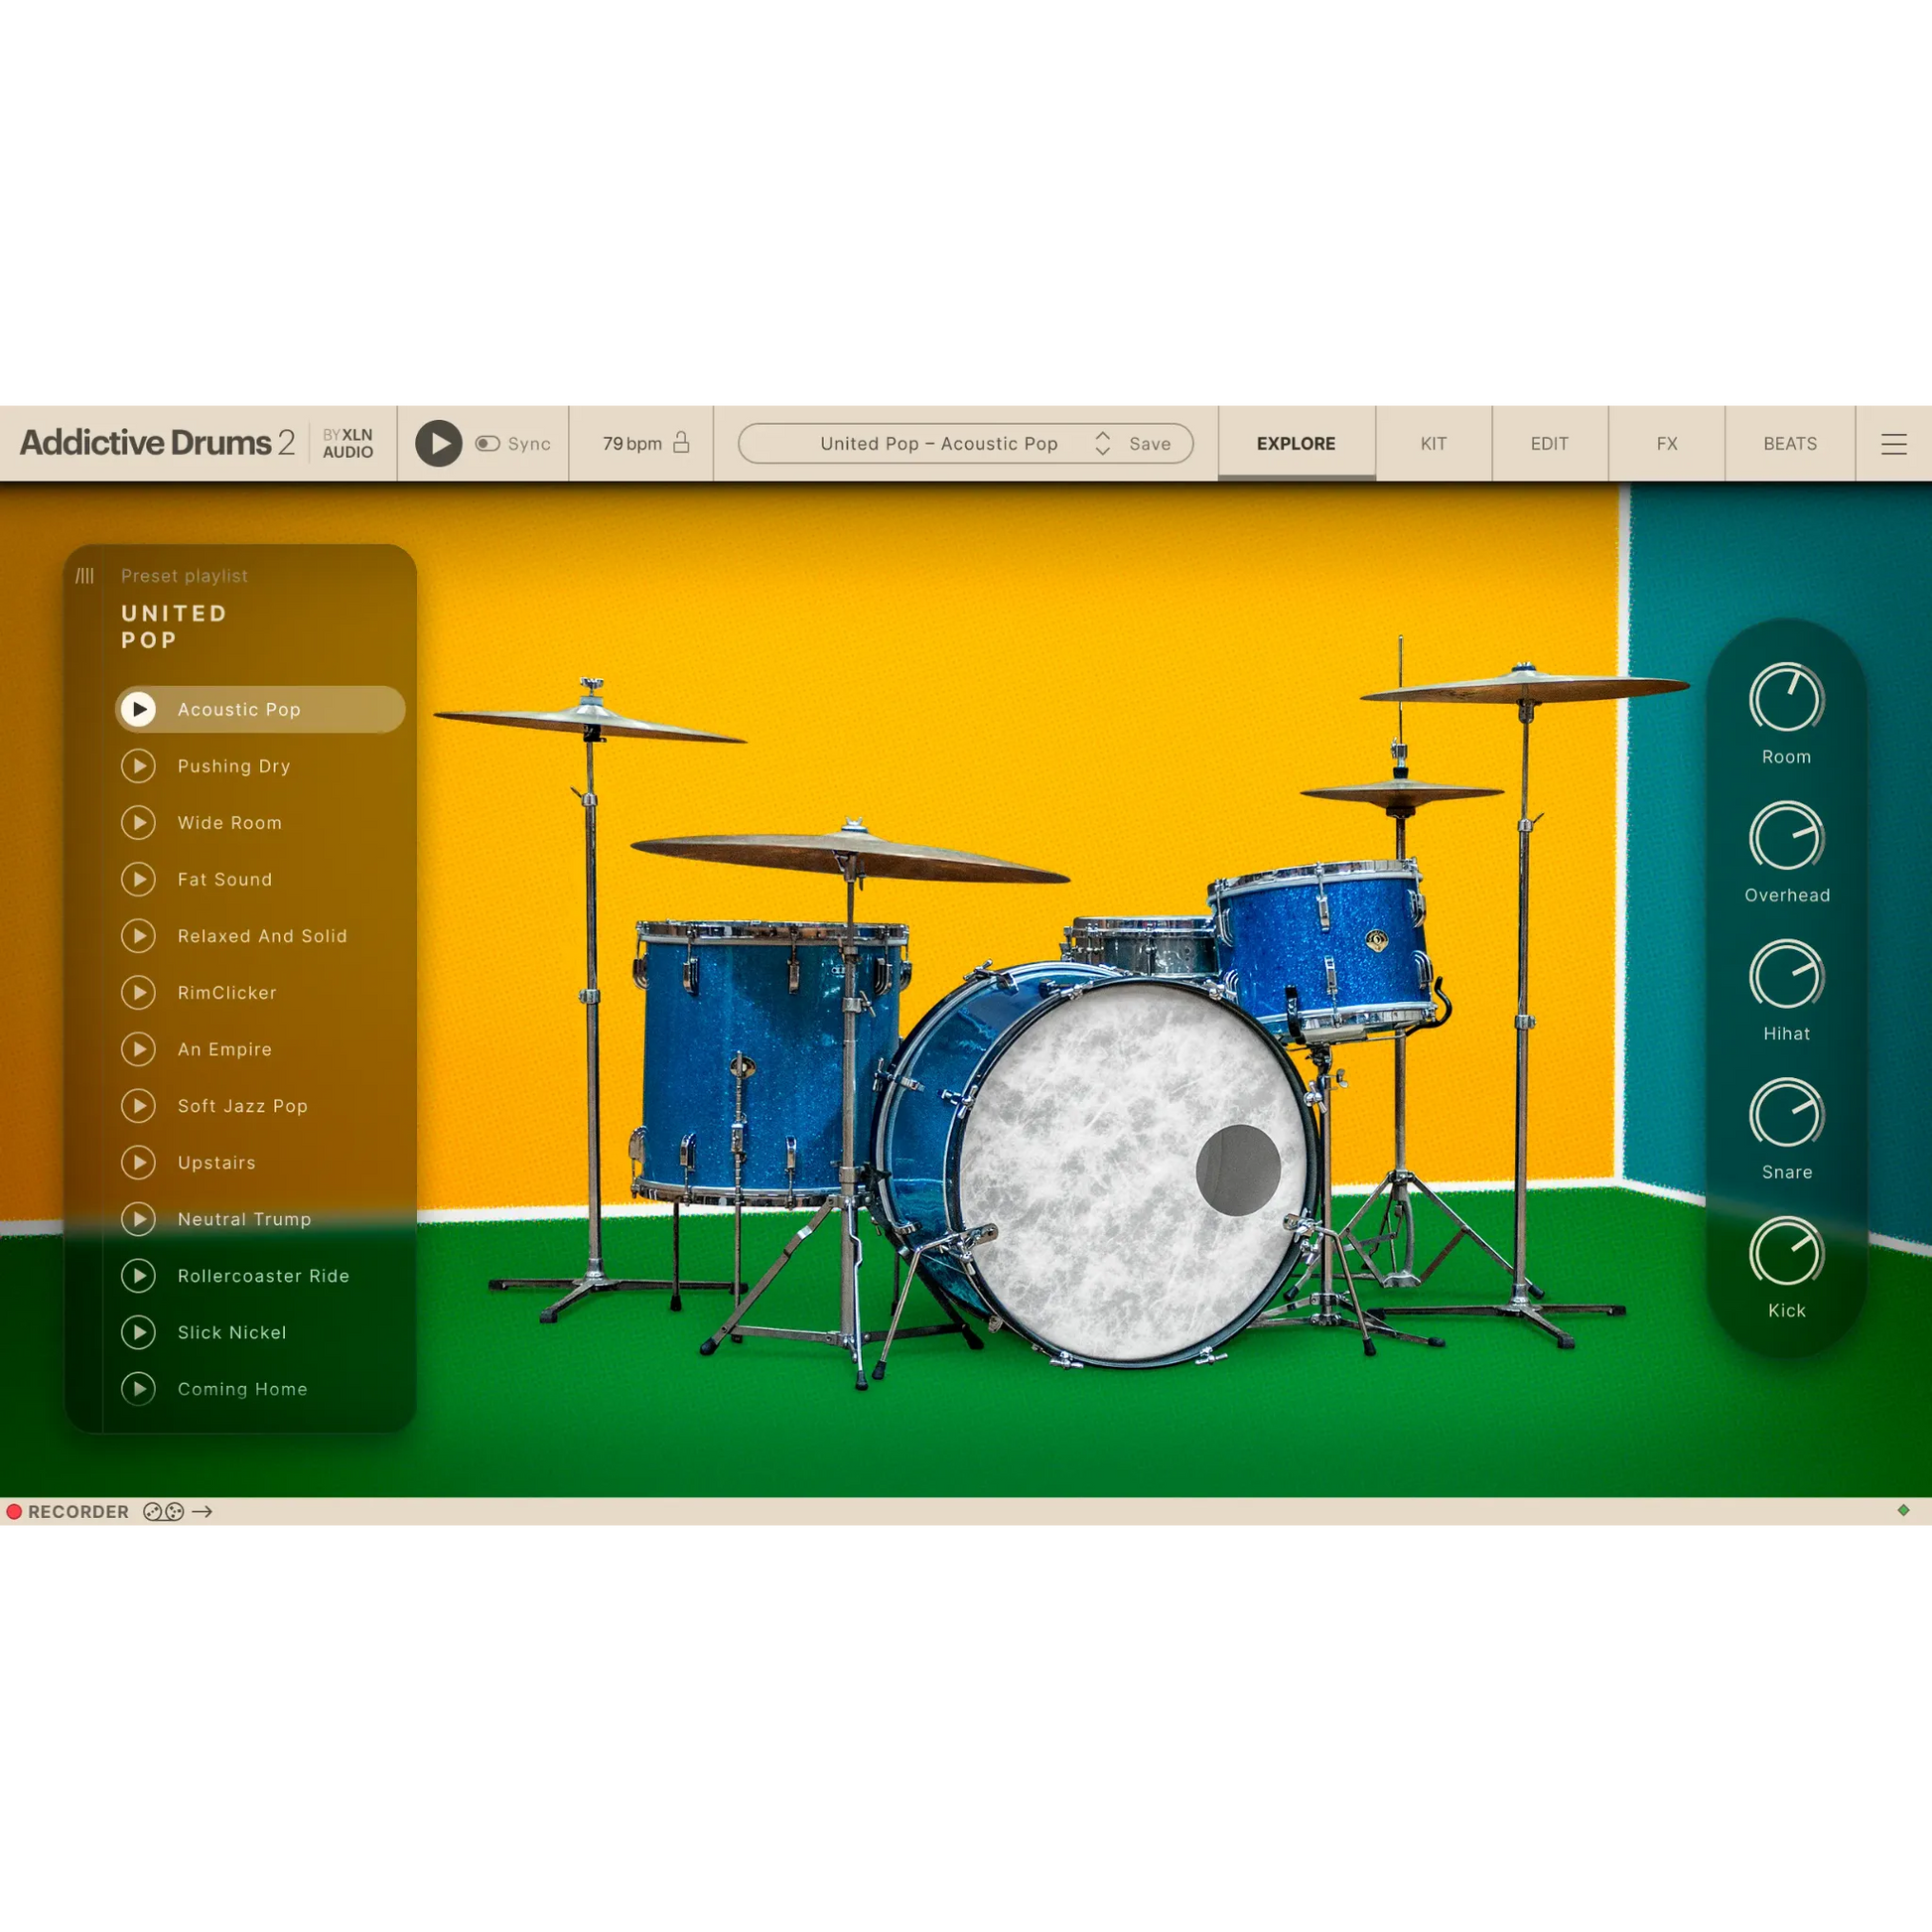Click the recorder export arrow icon
This screenshot has height=1932, width=1932.
[x=202, y=1511]
